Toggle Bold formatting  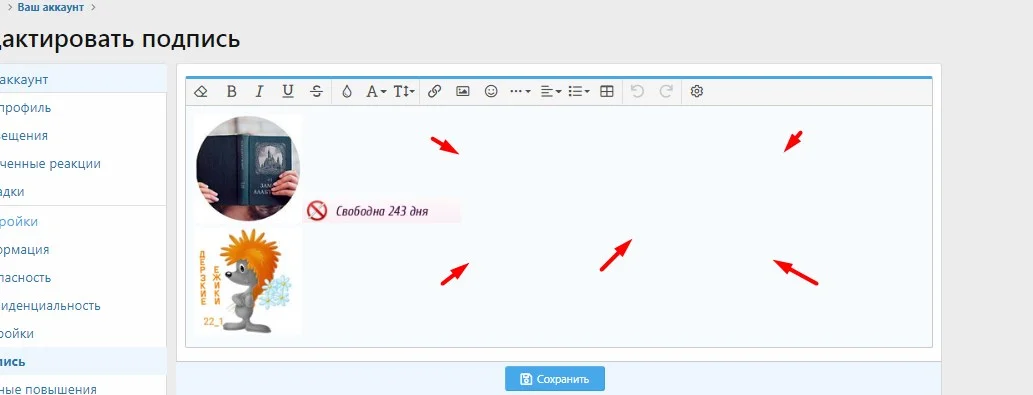point(231,92)
